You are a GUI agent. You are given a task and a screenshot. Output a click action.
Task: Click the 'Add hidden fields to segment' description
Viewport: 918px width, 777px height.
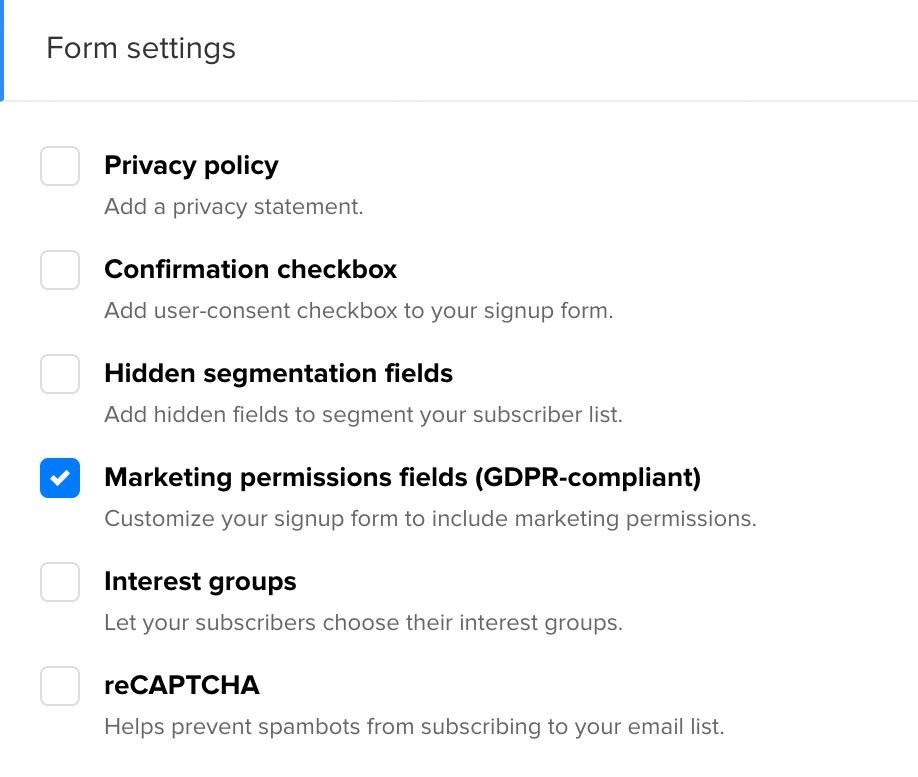click(x=363, y=415)
